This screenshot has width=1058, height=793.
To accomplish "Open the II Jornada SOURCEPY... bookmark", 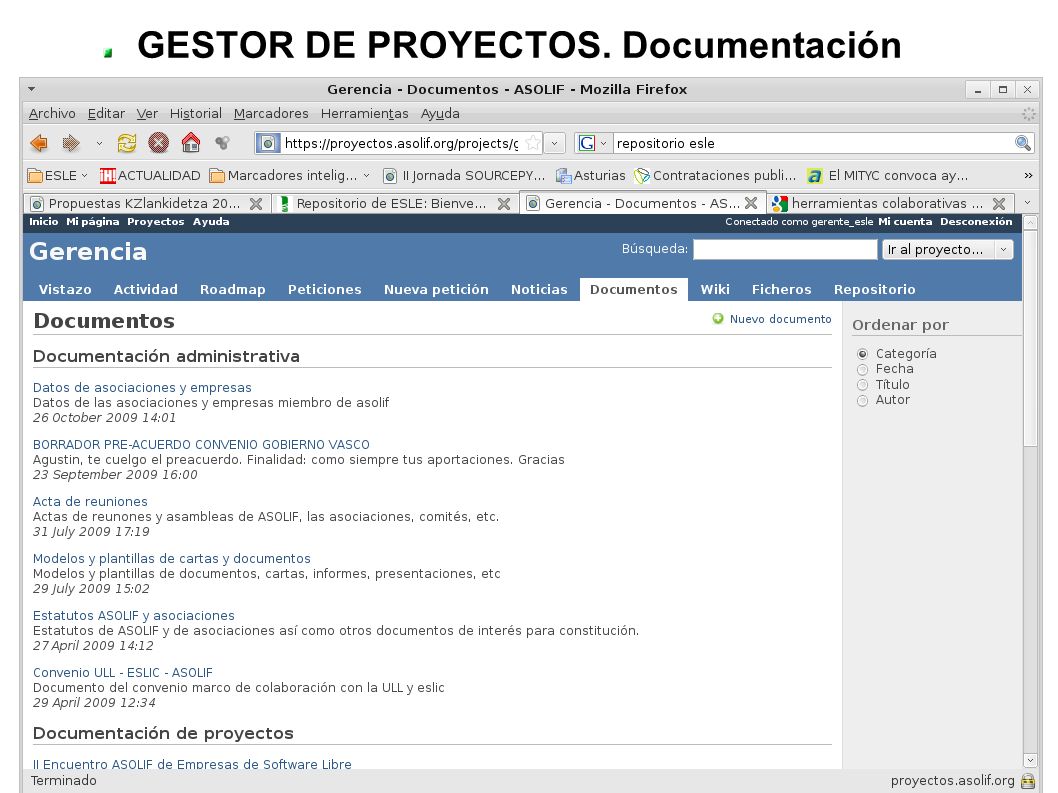I will pos(464,175).
